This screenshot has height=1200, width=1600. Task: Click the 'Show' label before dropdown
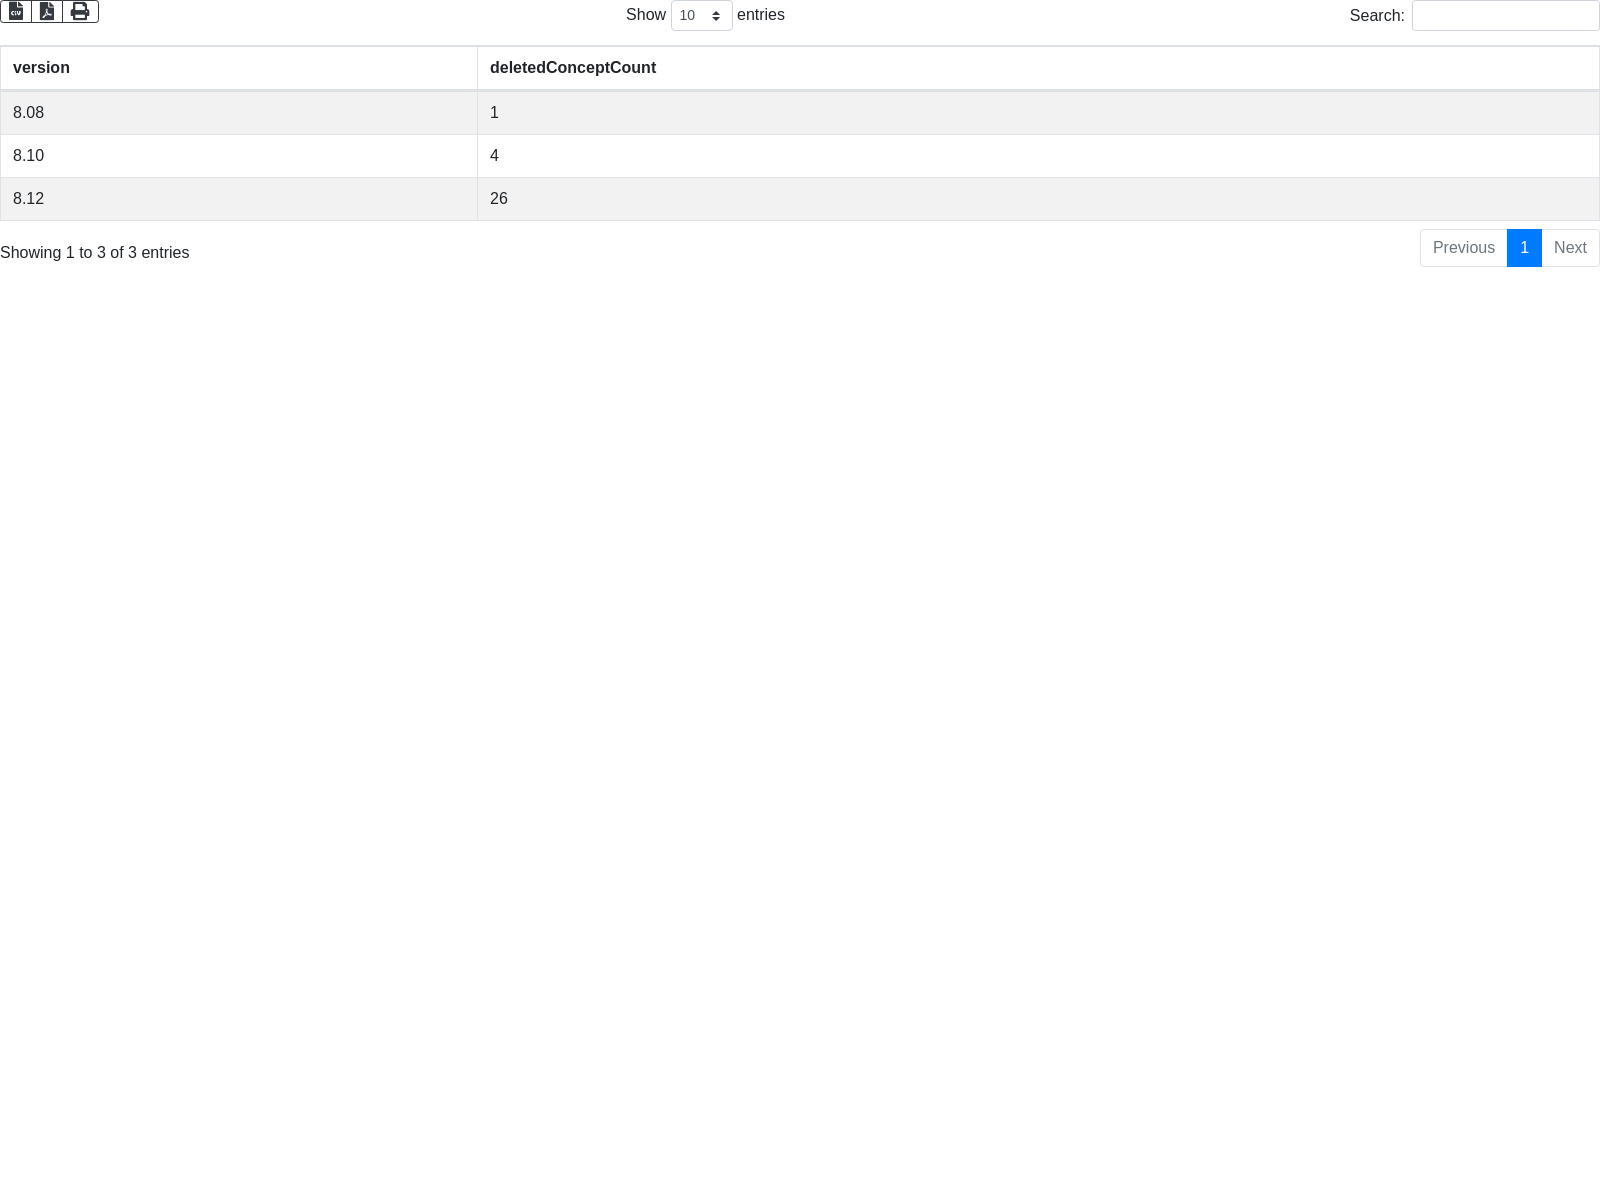coord(646,15)
